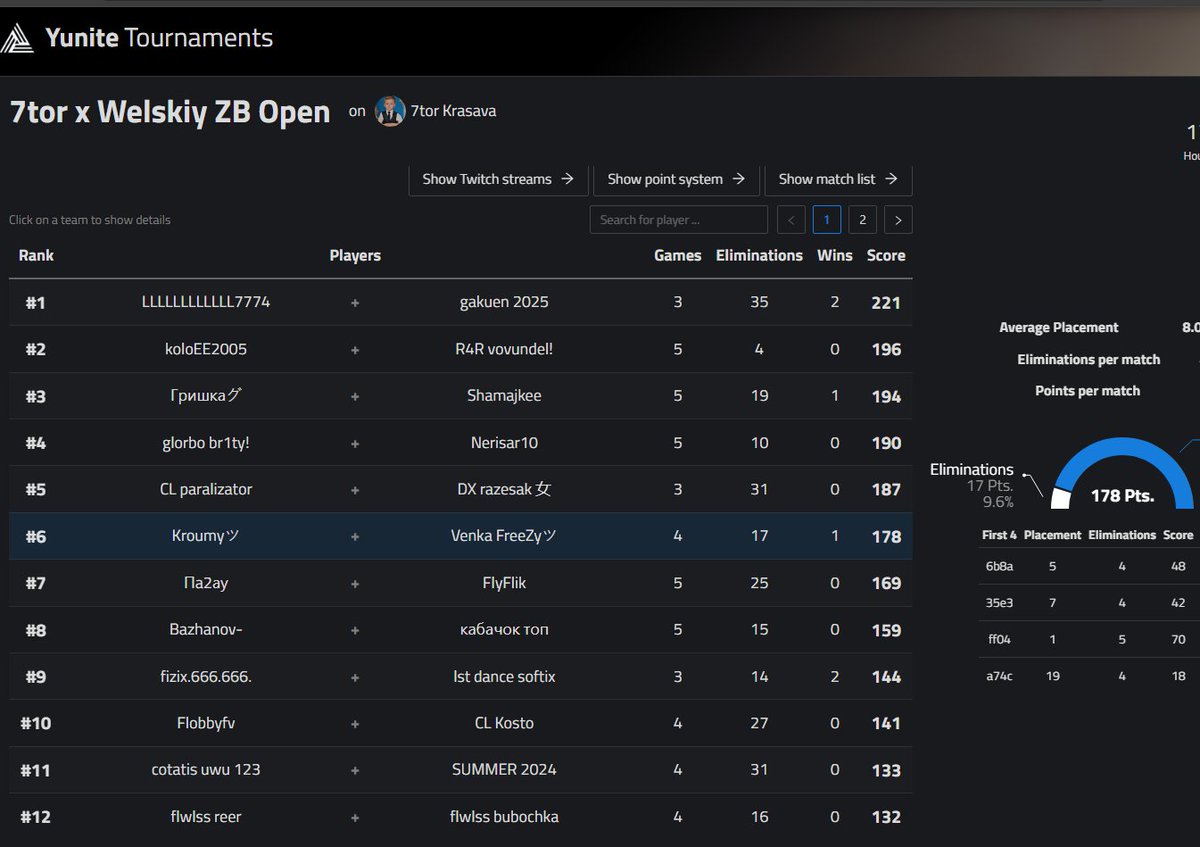
Task: Click the leaderboard Score column header
Action: tap(886, 255)
